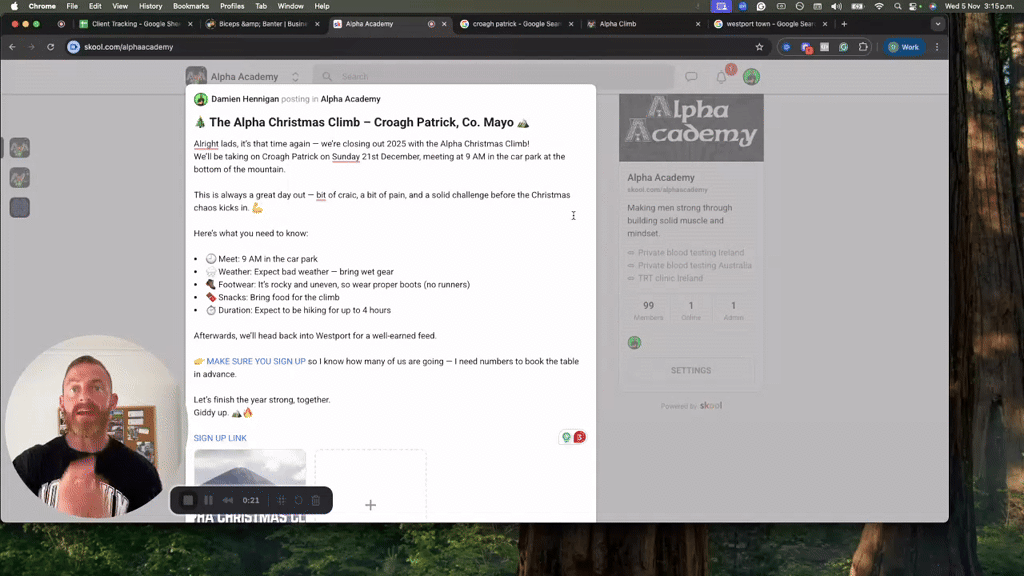The height and width of the screenshot is (576, 1024).
Task: Open the History menu
Action: coord(150,6)
